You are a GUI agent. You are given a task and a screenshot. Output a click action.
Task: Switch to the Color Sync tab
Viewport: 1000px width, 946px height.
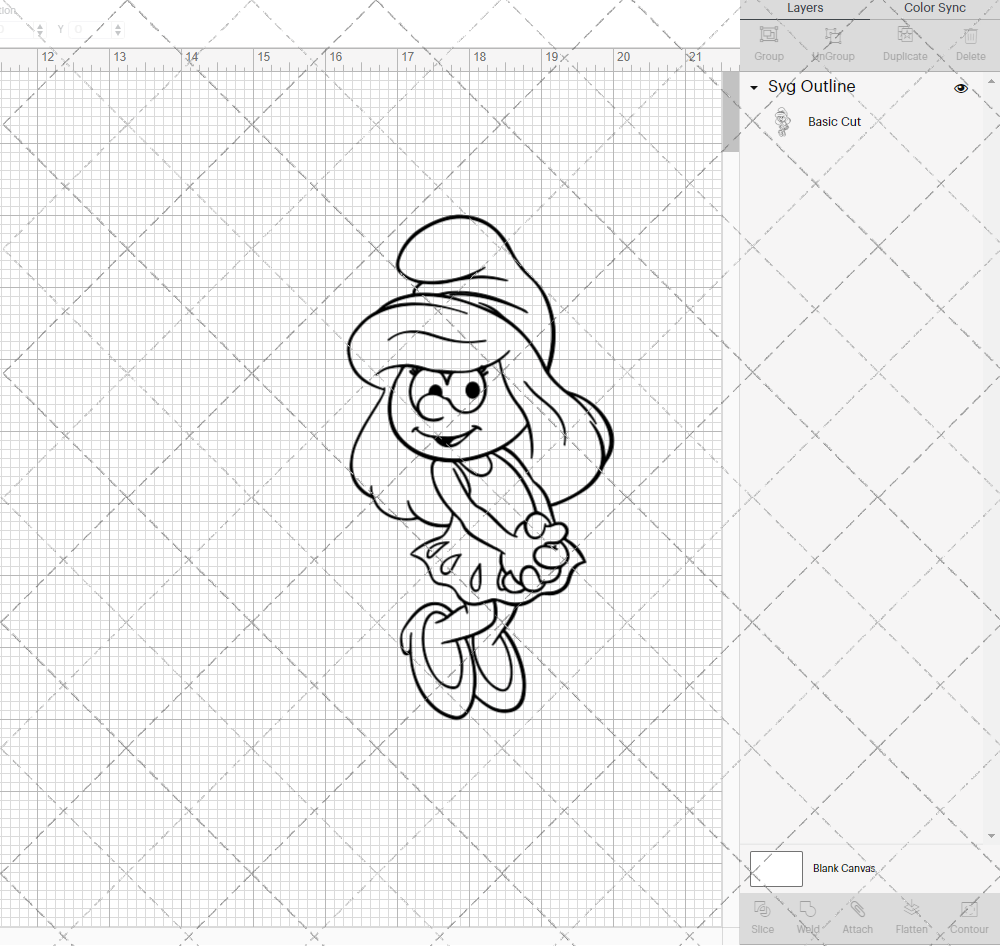tap(934, 8)
